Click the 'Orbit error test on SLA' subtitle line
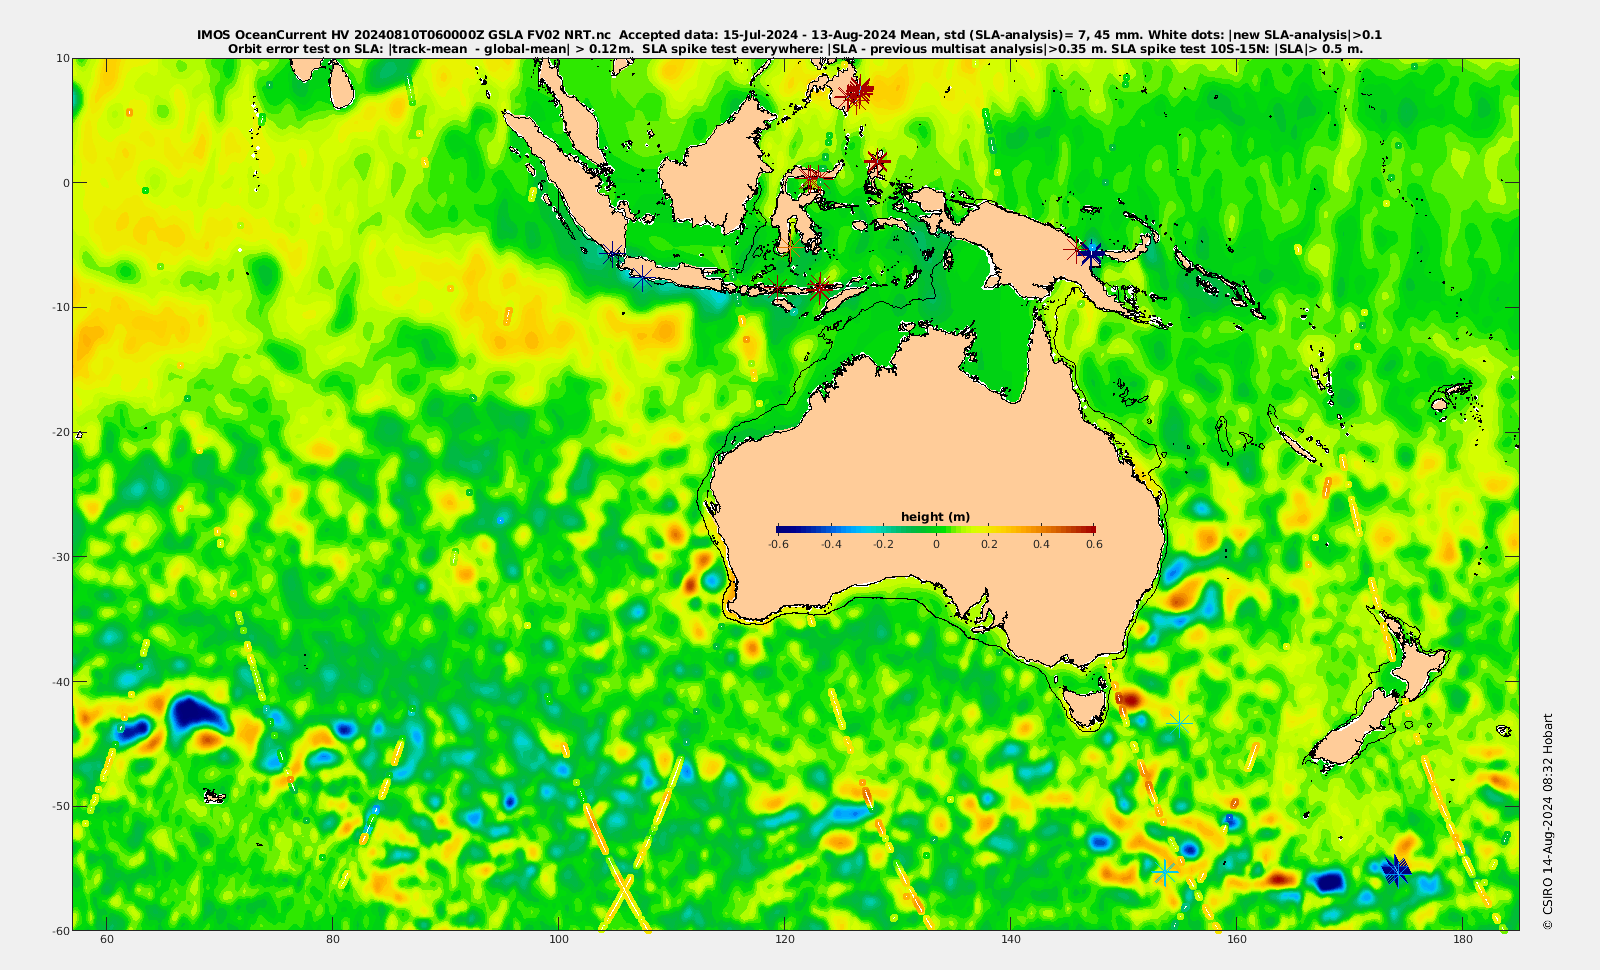The image size is (1600, 970). point(795,48)
